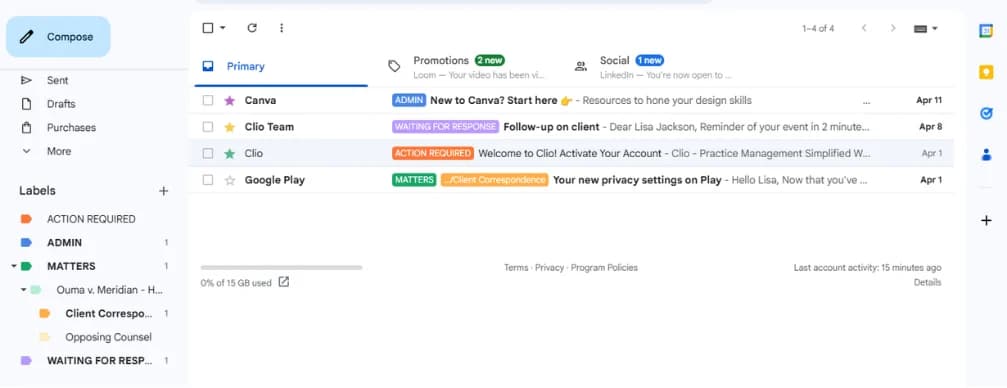Open account activity Details link
The width and height of the screenshot is (1007, 388).
click(x=927, y=283)
